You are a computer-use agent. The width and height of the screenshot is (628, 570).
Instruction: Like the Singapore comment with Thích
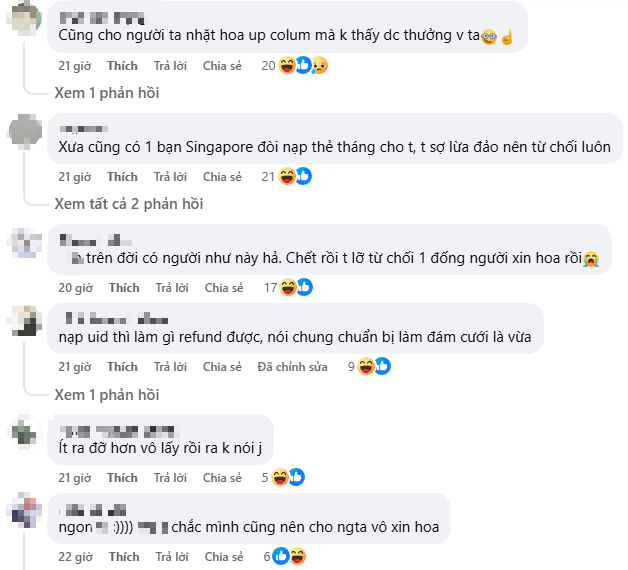tap(122, 177)
